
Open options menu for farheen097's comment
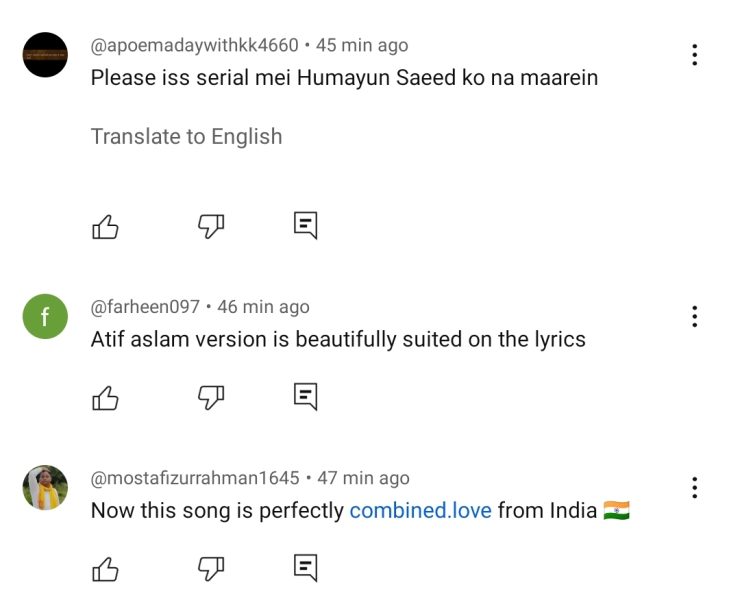(x=694, y=317)
